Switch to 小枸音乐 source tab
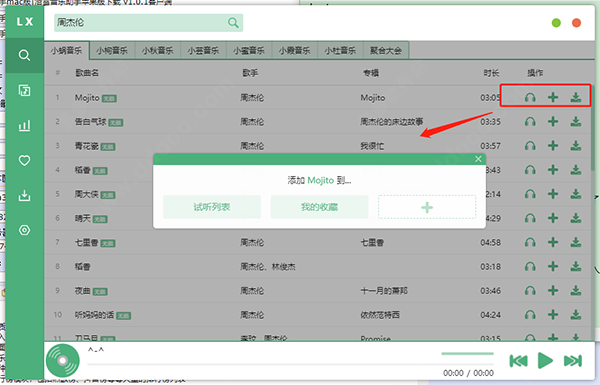Viewport: 600px width, 385px height. (x=112, y=51)
